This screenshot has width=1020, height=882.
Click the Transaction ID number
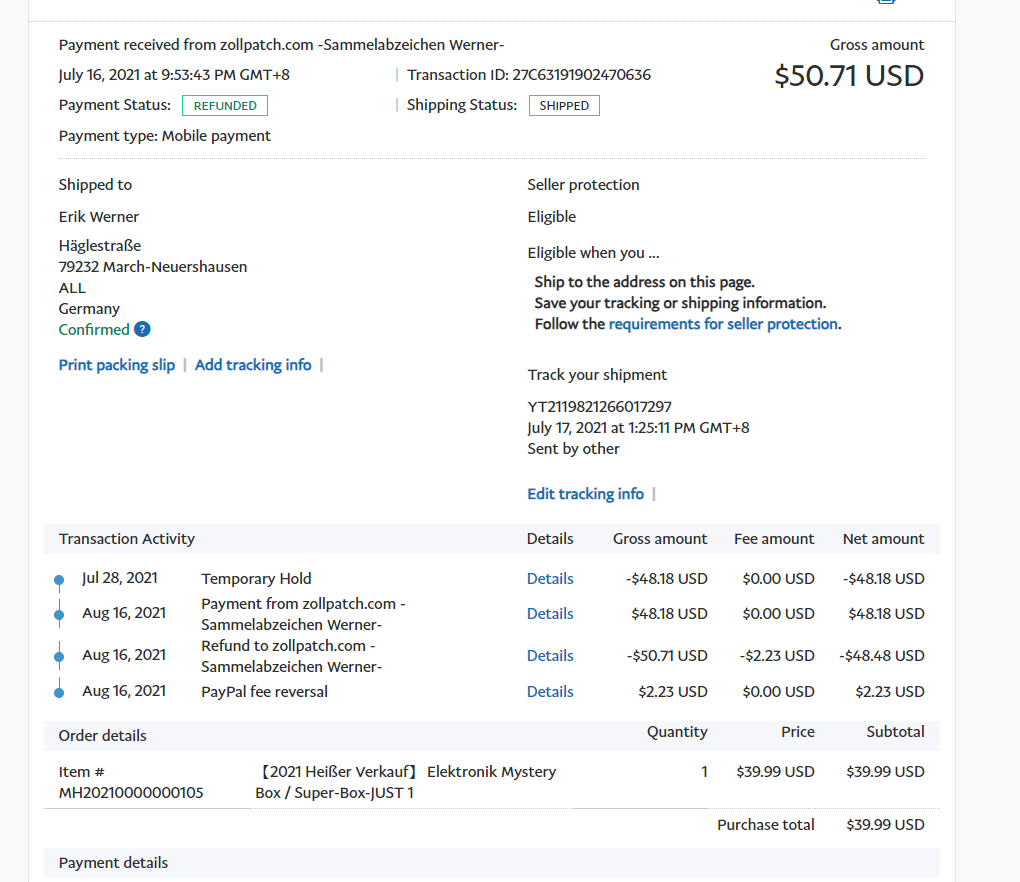tap(581, 75)
